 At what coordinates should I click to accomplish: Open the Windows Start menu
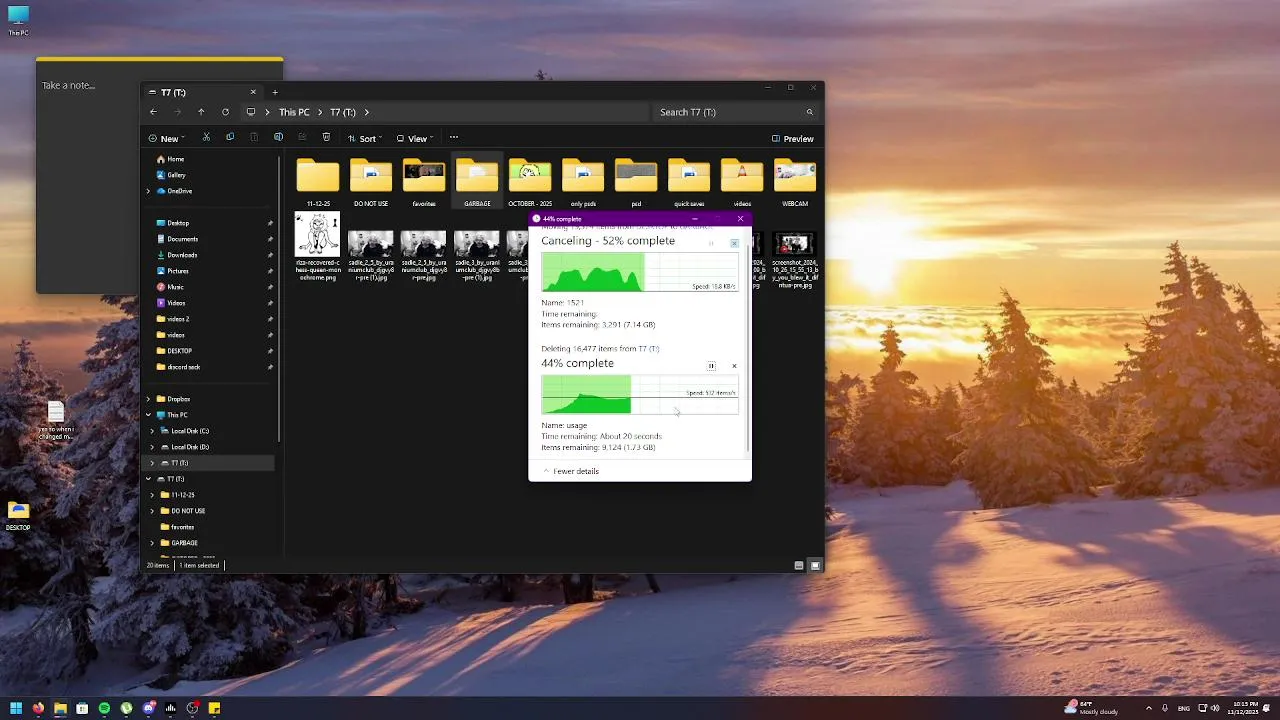coord(16,708)
